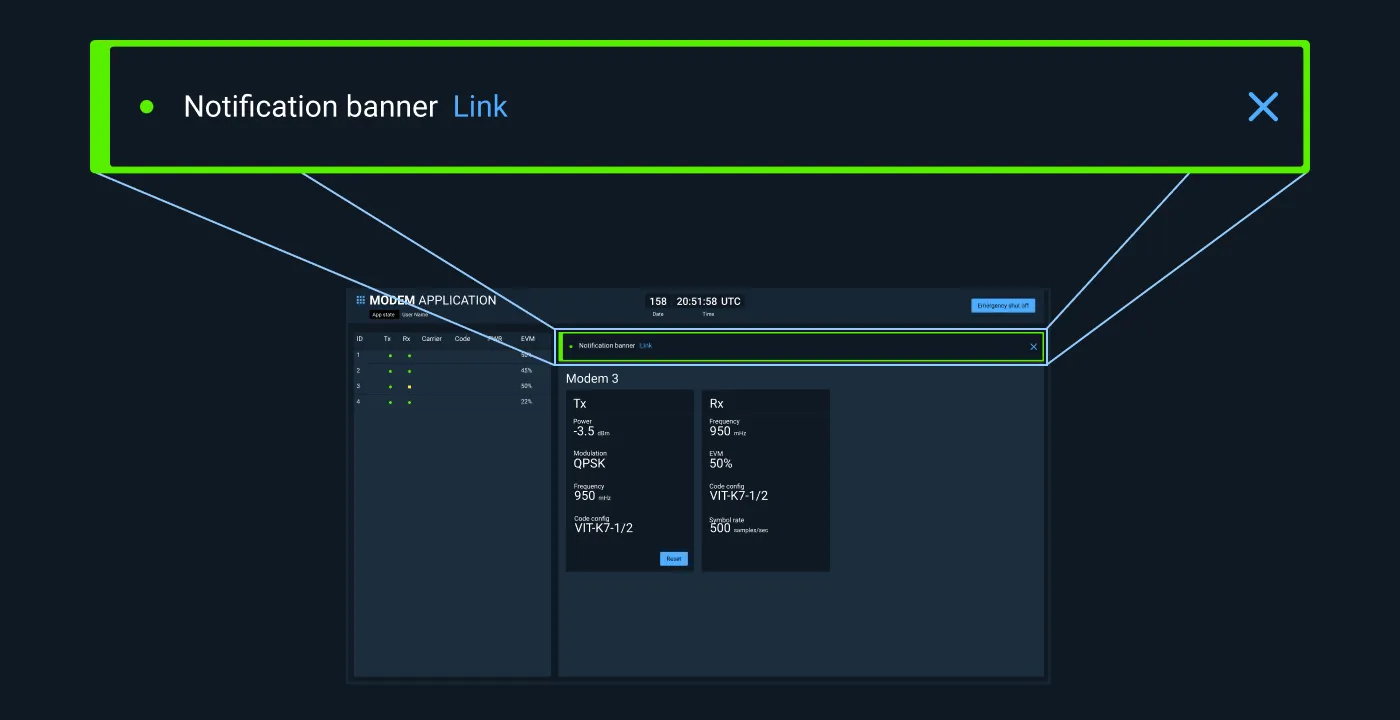Viewport: 1400px width, 720px height.
Task: Dismiss the small banner inside the modem app
Action: (x=1033, y=347)
